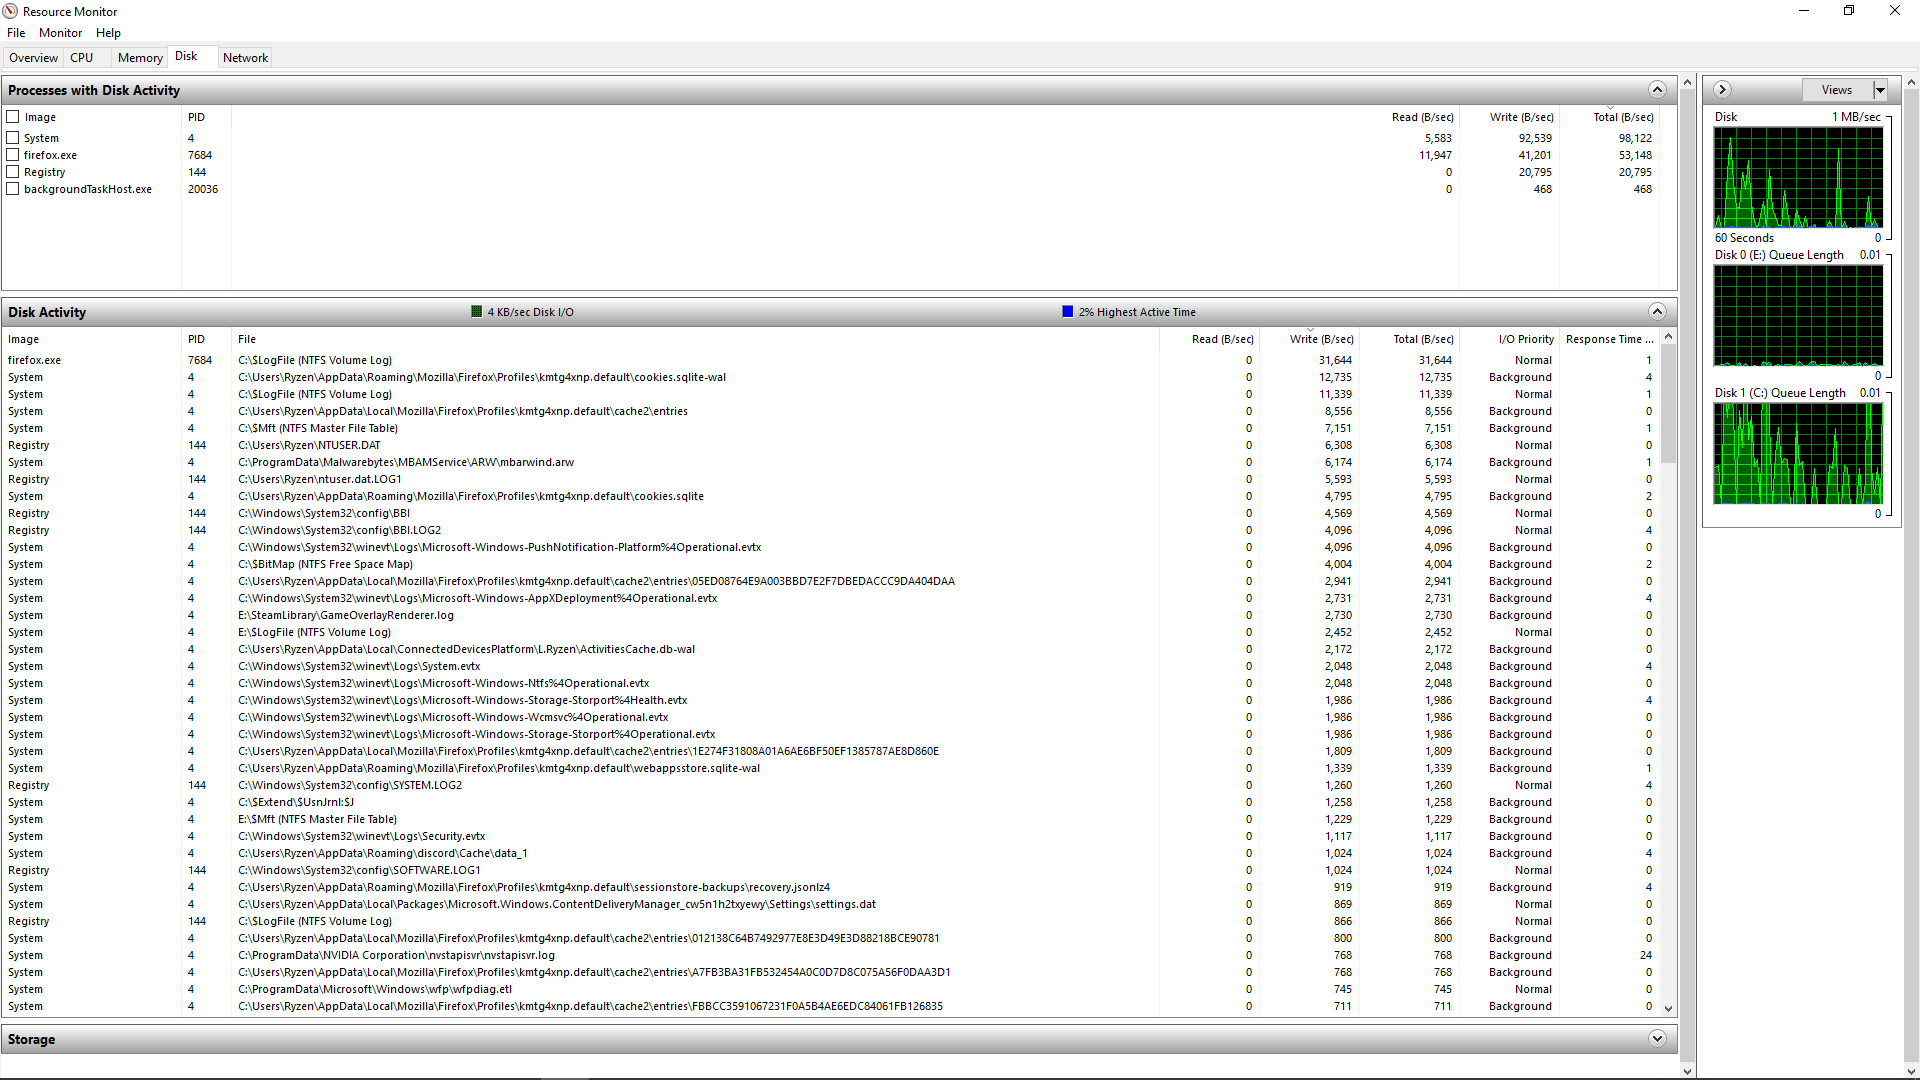Select the cookies.sqlite-wal file row
The image size is (1920, 1080).
[830, 377]
